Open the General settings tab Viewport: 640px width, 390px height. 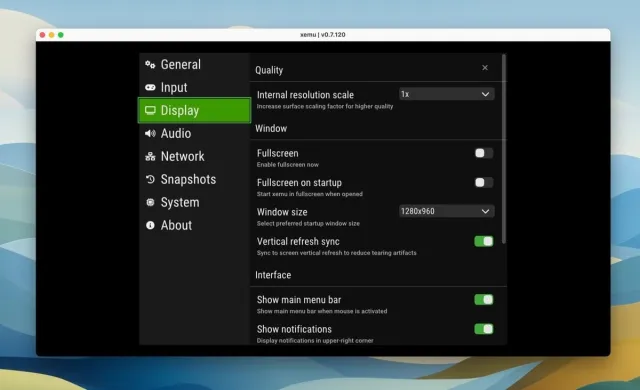[x=194, y=64]
